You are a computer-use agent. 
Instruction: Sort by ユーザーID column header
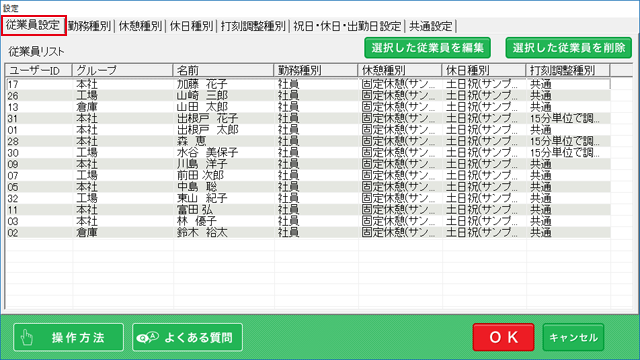tap(39, 70)
